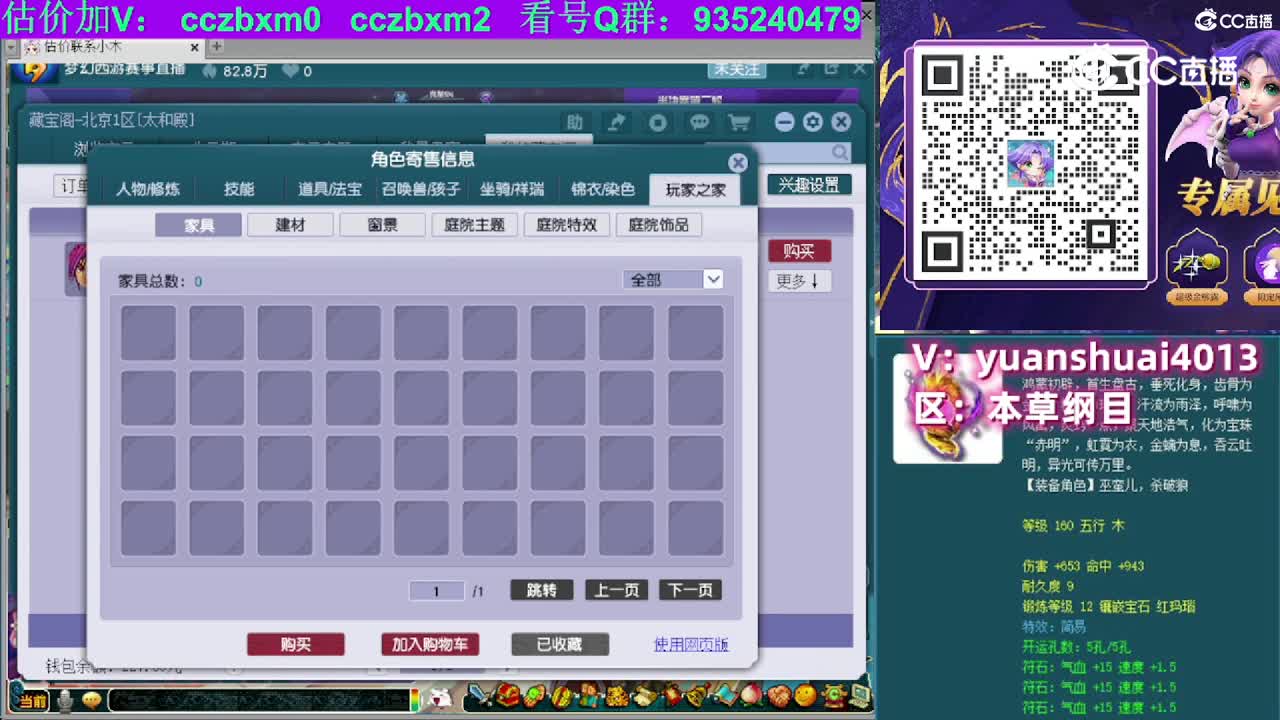Toggle follow with the 未关注 button

coord(736,69)
